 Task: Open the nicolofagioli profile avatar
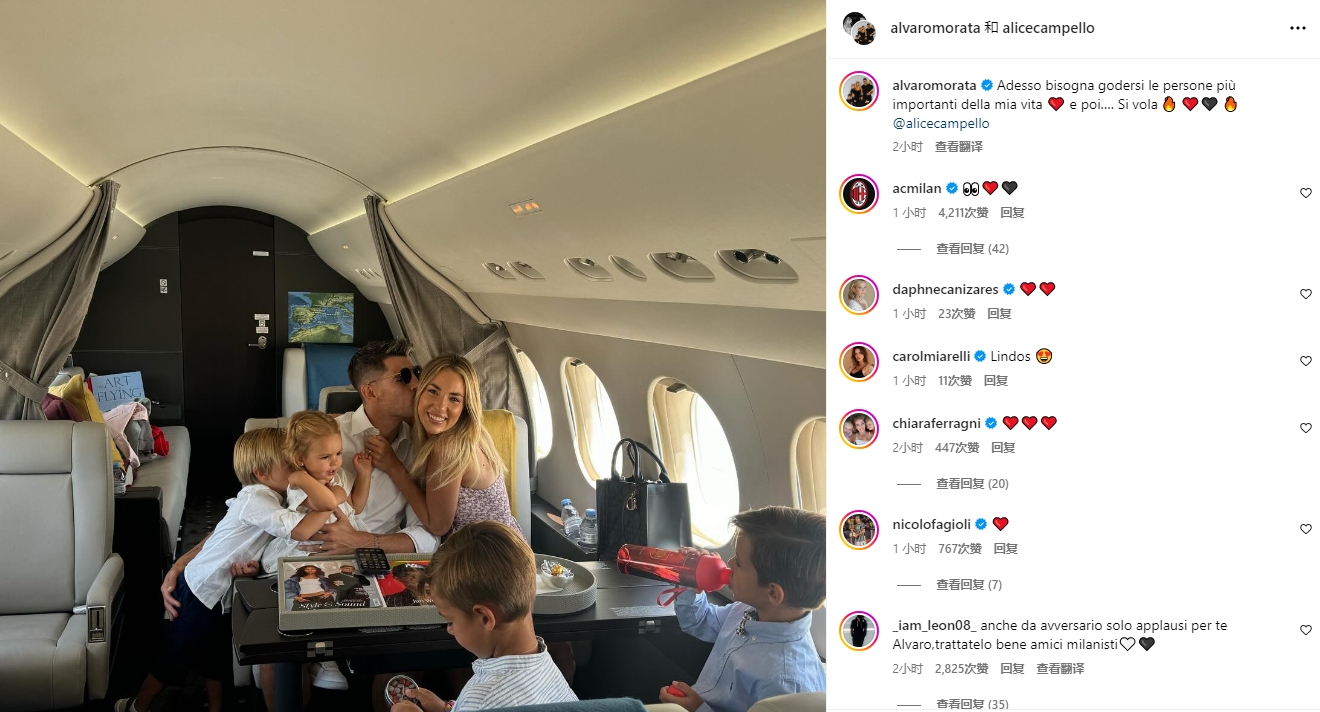859,530
